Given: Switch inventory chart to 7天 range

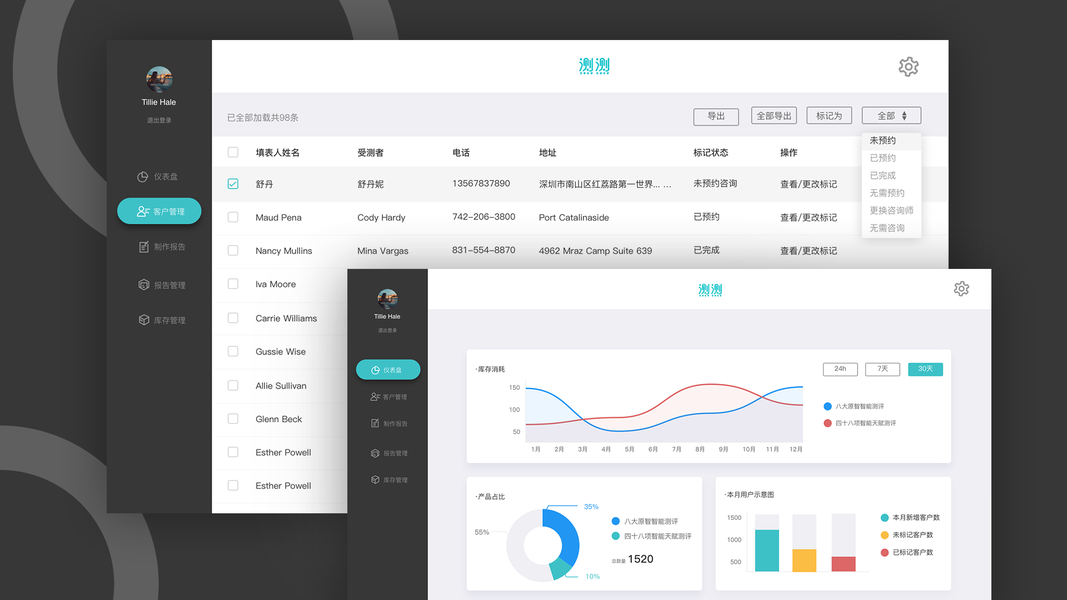Looking at the screenshot, I should [883, 369].
